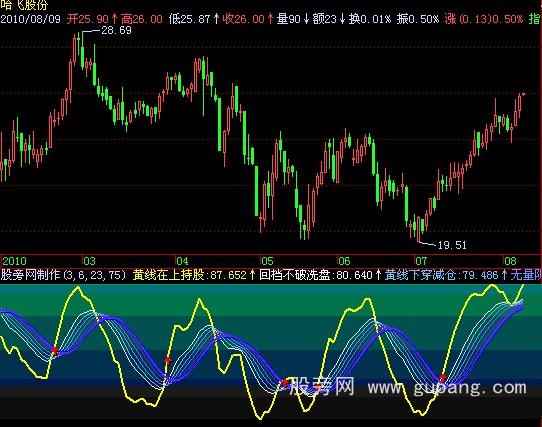Select the 06 month marker on time axis

[344, 261]
